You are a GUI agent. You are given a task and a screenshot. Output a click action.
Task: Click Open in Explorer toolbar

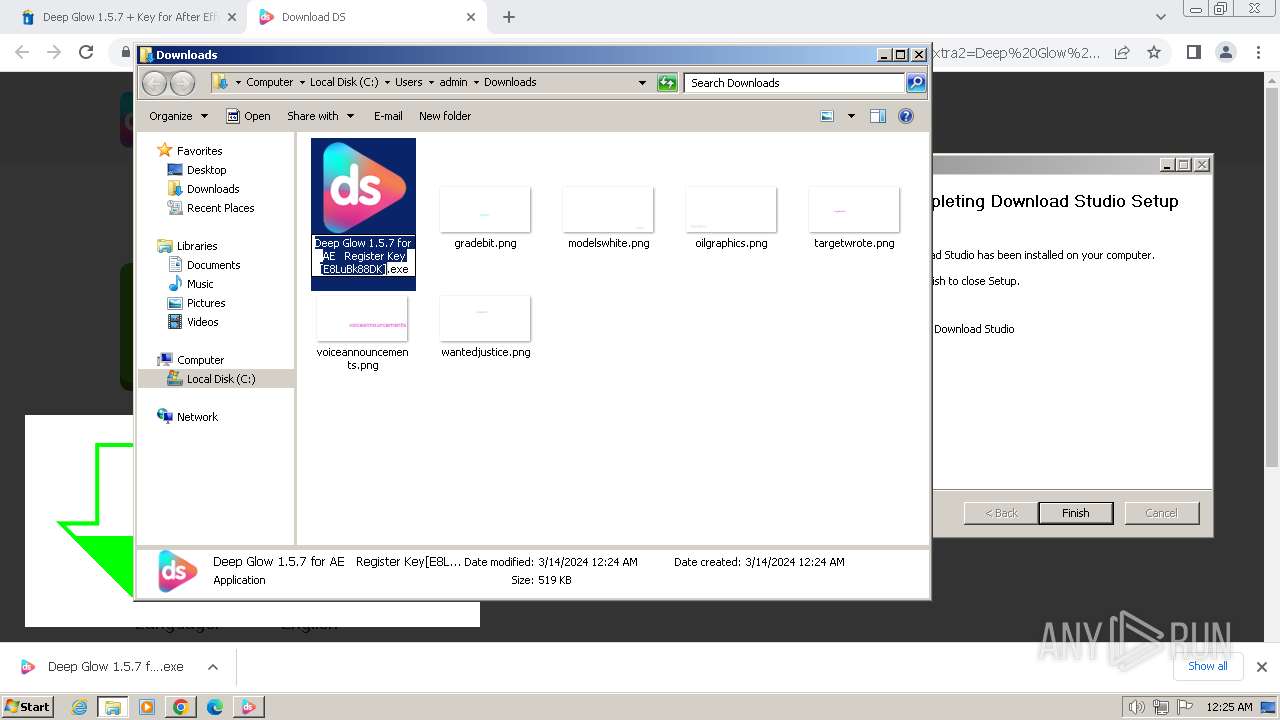248,116
